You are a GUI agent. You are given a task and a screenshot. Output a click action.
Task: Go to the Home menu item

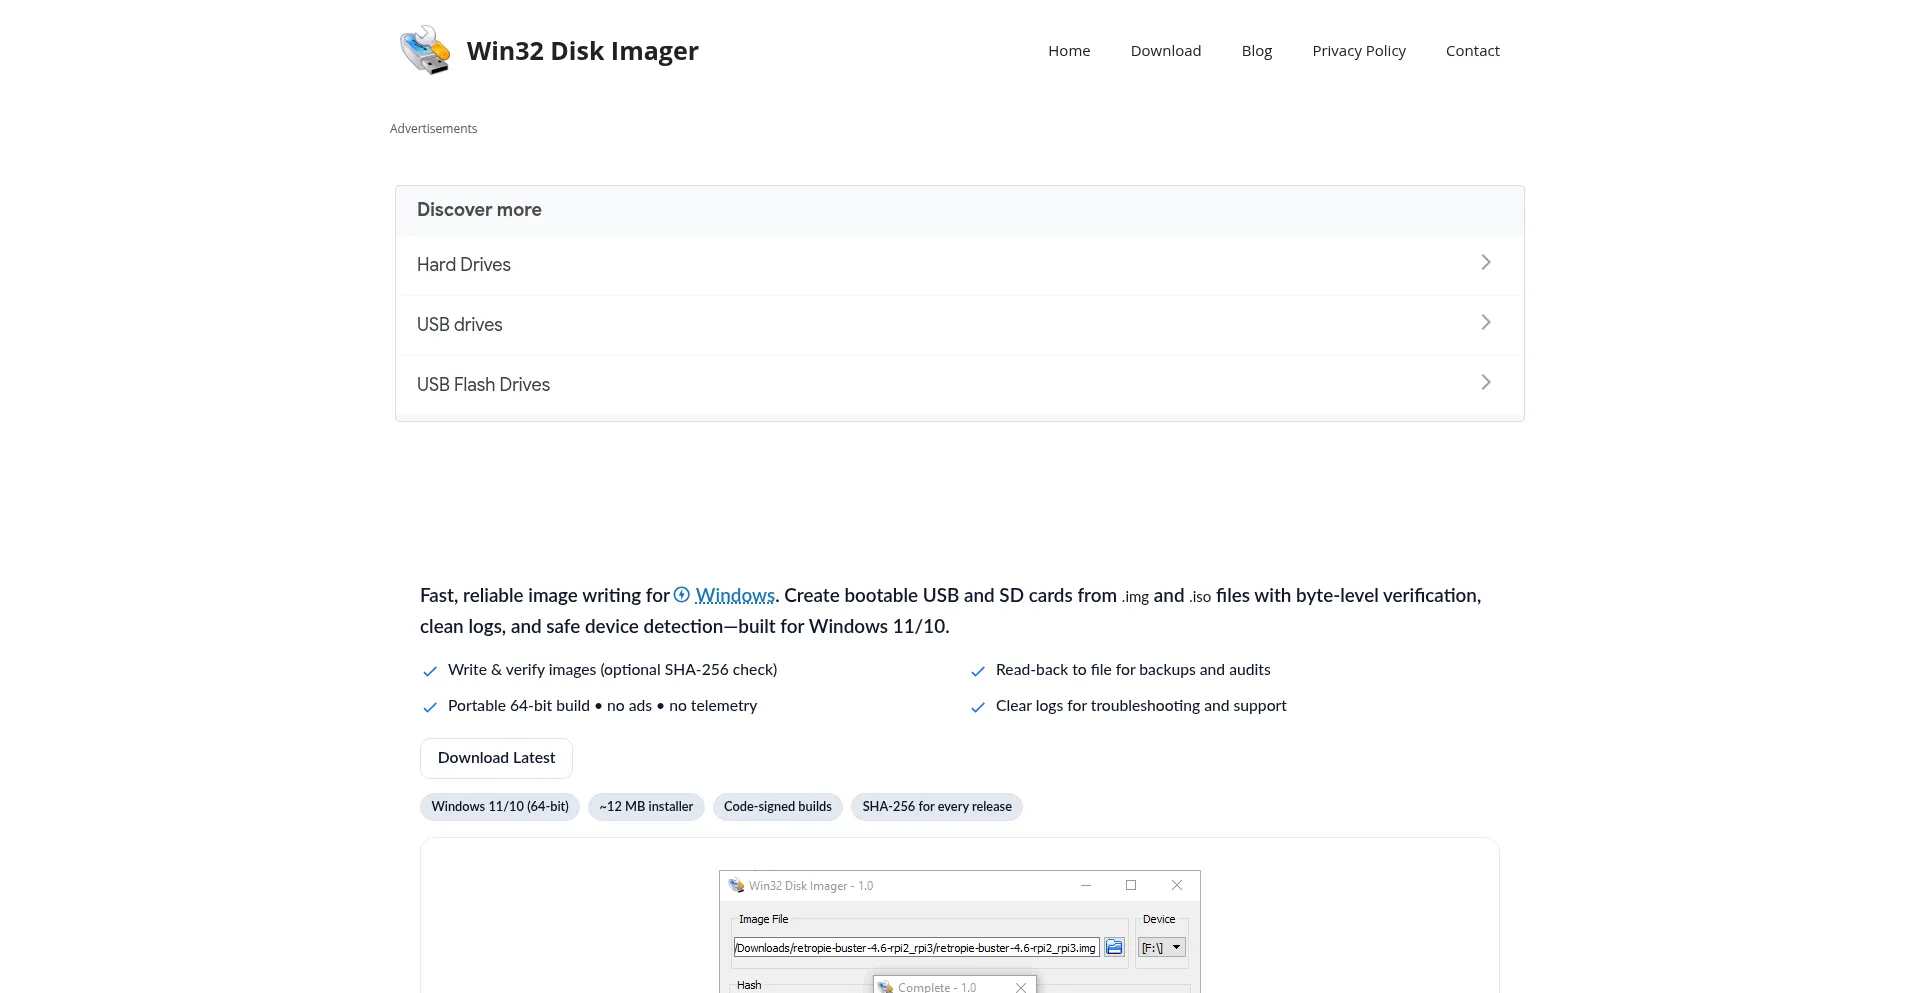click(x=1069, y=51)
